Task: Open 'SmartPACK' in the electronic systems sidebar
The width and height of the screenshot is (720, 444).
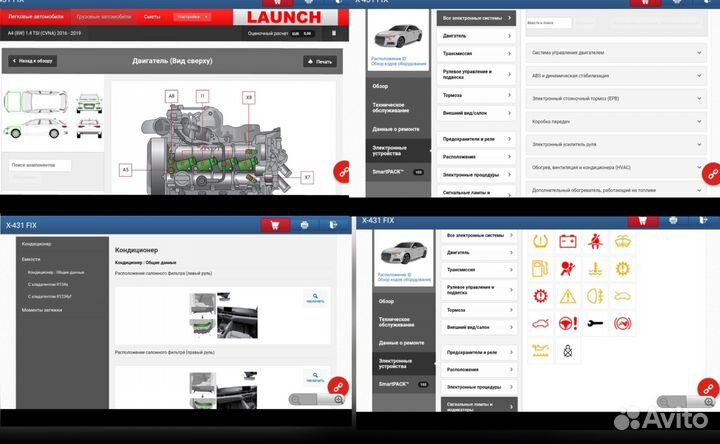Action: [x=398, y=172]
